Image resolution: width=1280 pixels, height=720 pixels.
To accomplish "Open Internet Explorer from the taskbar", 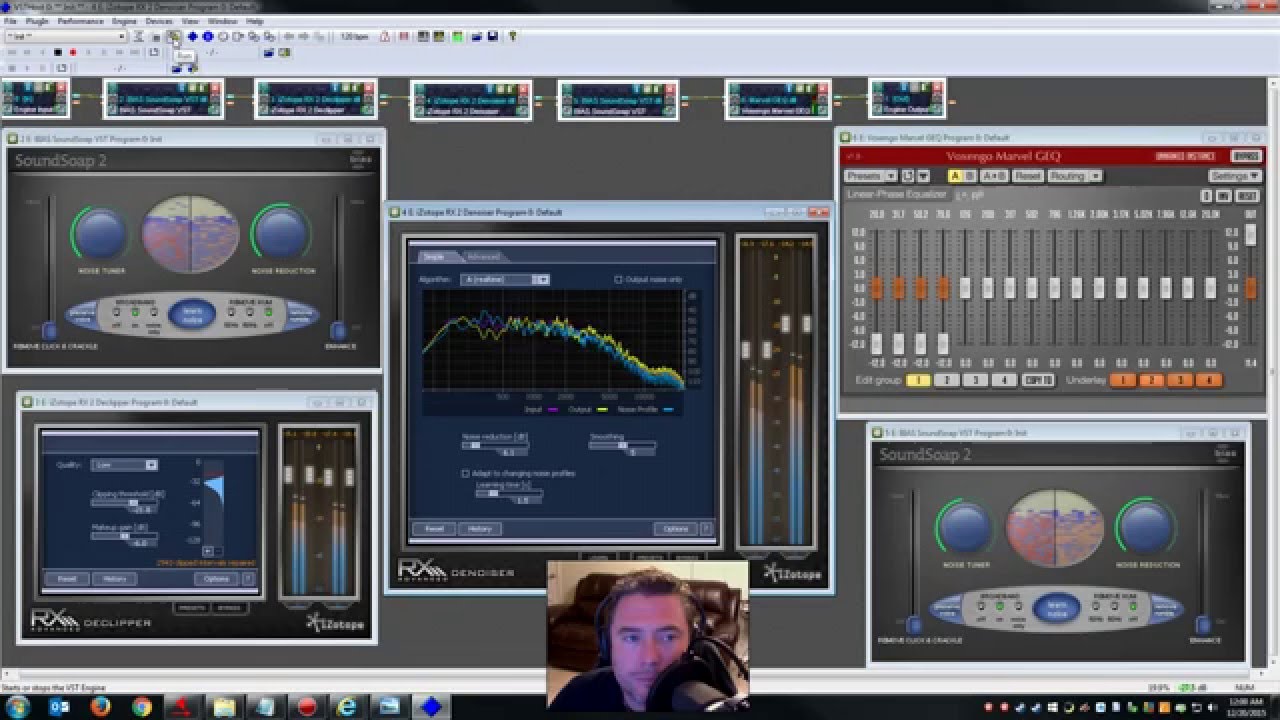I will click(x=348, y=706).
